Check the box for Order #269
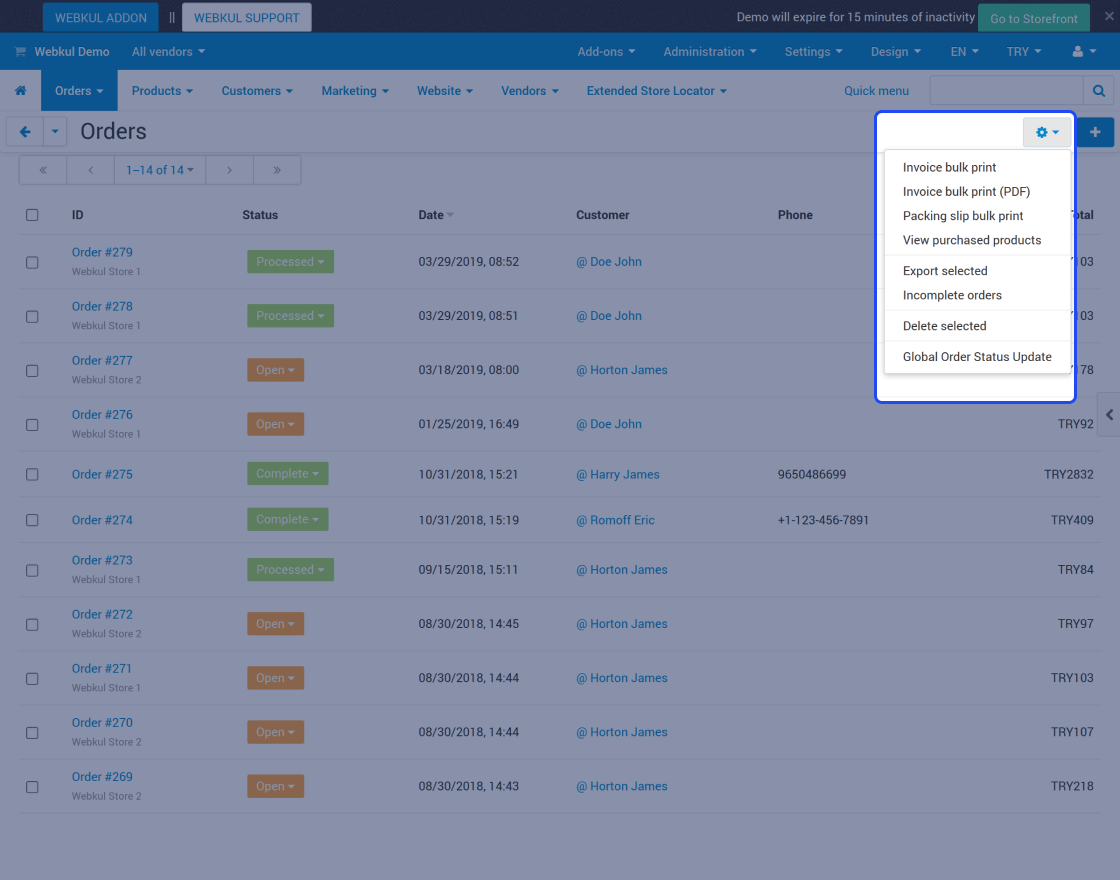The image size is (1120, 880). coord(32,787)
